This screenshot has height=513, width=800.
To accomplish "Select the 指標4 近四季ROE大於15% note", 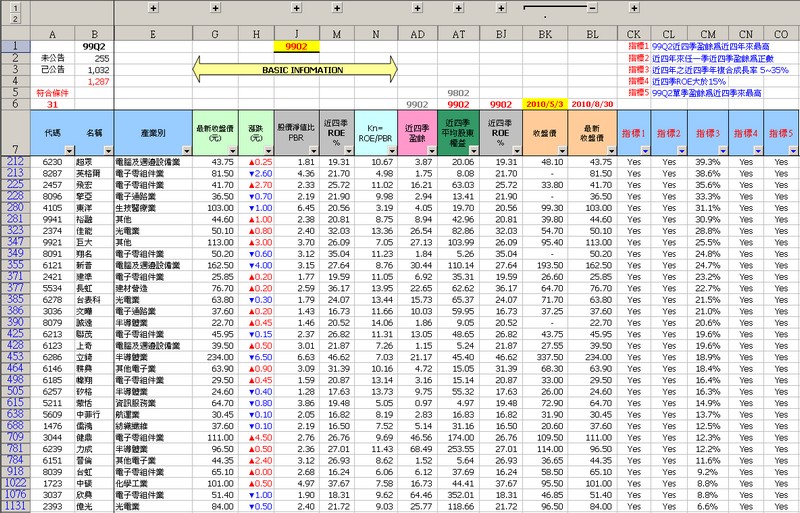I will pyautogui.click(x=677, y=81).
